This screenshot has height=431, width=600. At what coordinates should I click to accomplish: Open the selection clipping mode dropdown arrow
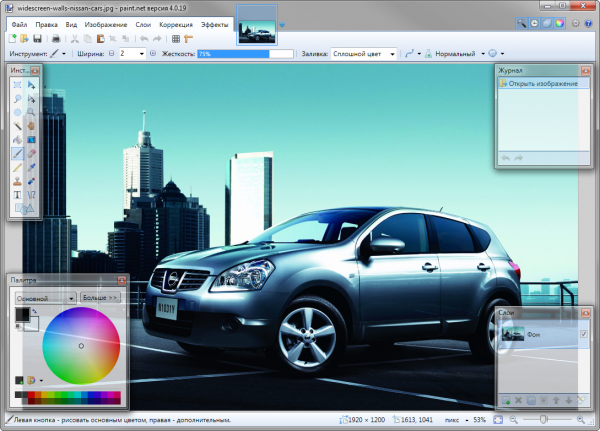[502, 54]
